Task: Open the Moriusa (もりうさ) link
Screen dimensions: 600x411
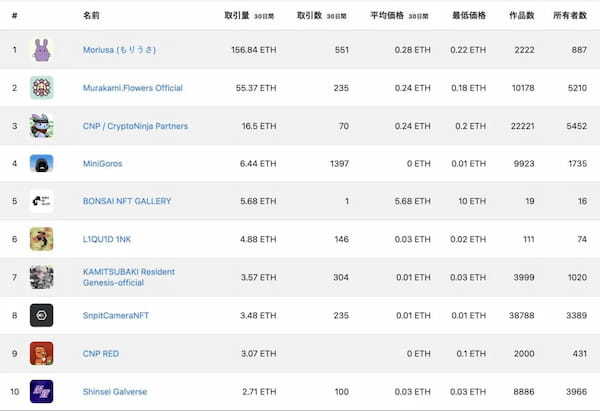Action: pyautogui.click(x=119, y=50)
